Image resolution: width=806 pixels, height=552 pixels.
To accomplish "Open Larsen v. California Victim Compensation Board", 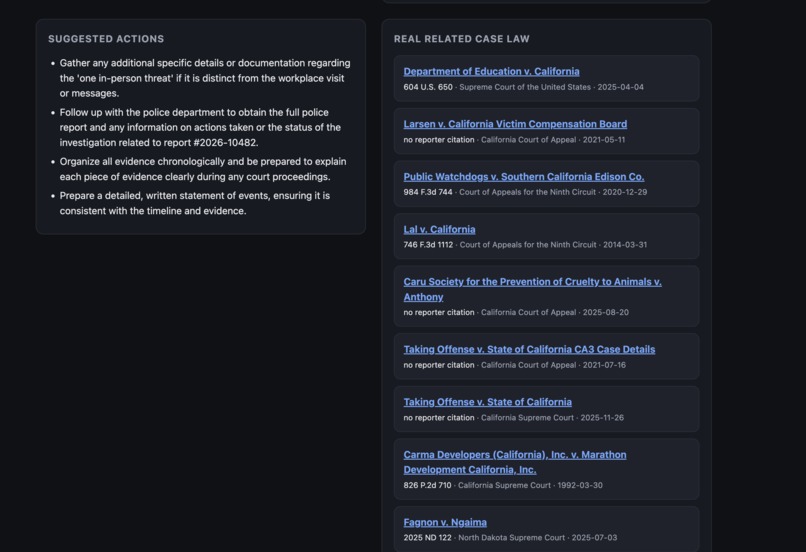I will pyautogui.click(x=515, y=124).
